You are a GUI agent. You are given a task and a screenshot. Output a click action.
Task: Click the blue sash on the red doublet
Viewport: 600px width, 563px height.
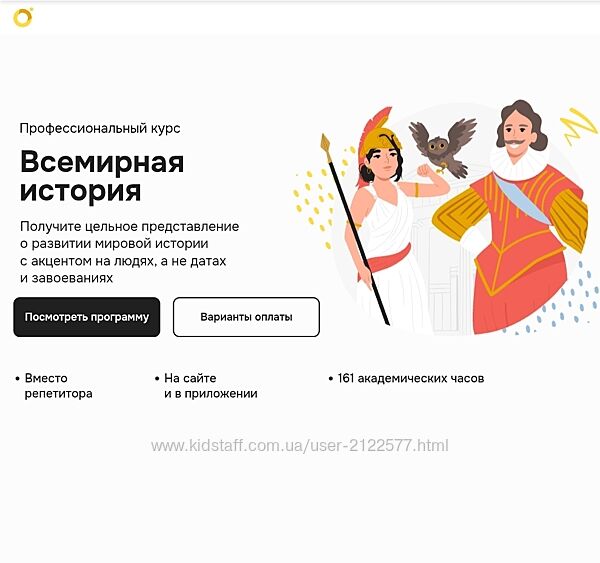523,200
